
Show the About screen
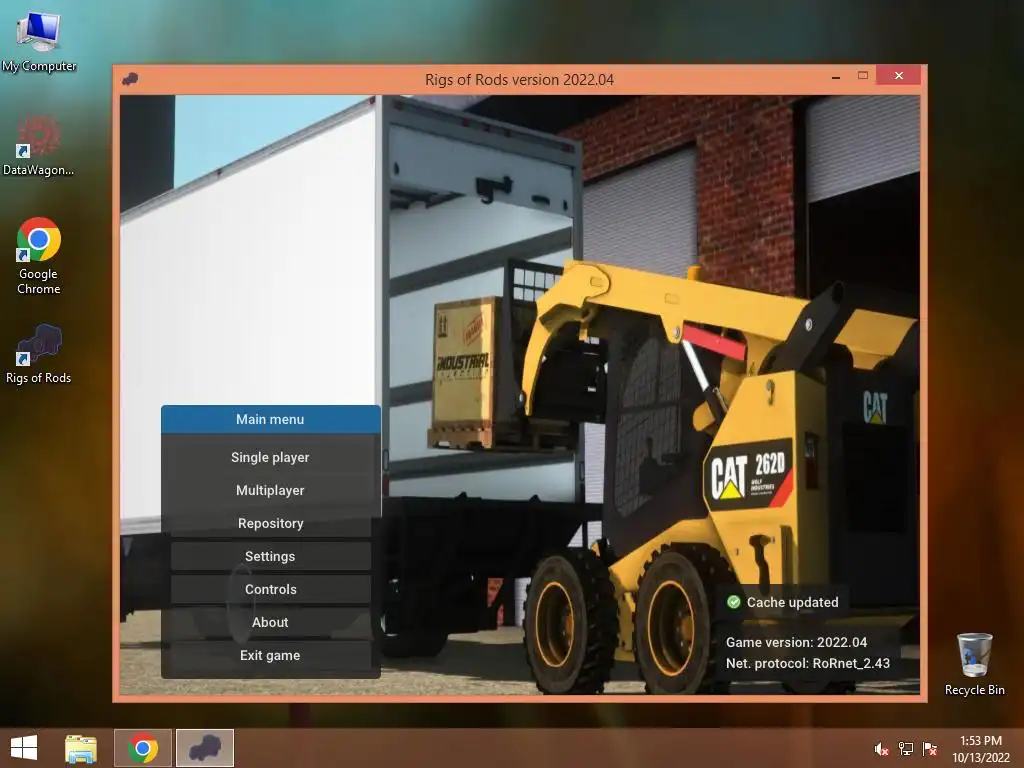[x=270, y=622]
